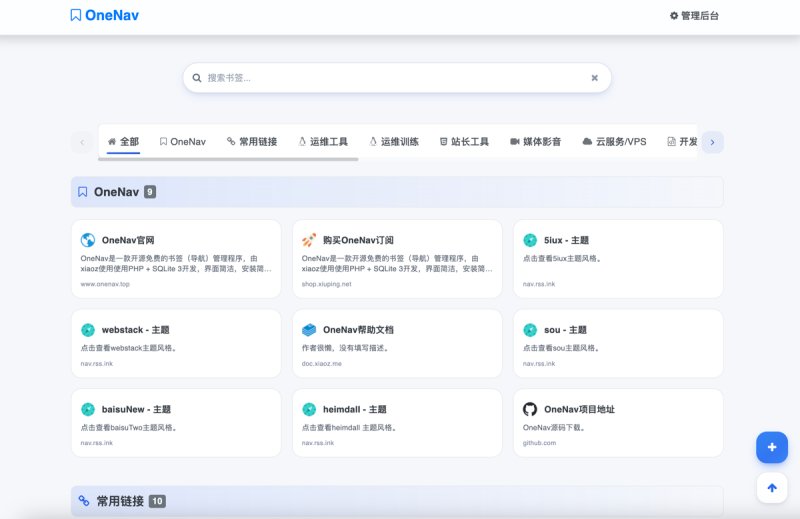Click the horizontal tab scrollbar
The image size is (800, 519).
pos(228,159)
